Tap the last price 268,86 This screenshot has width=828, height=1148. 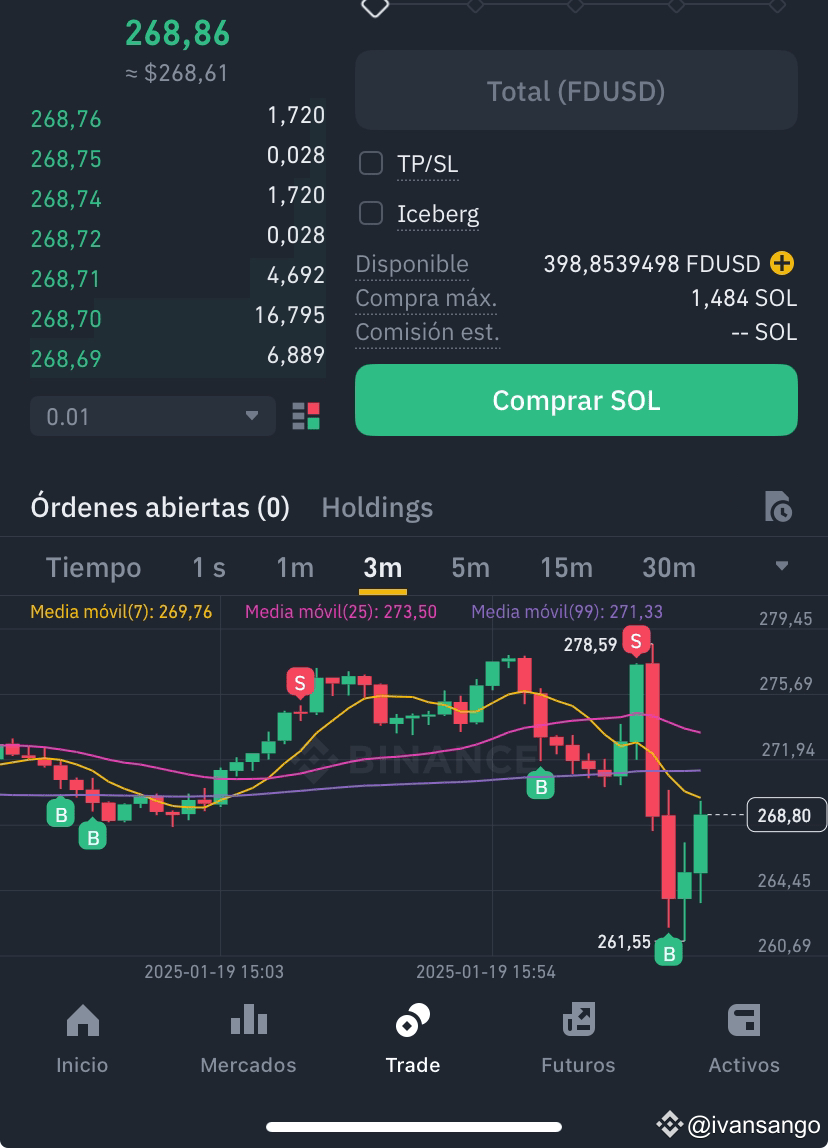(178, 34)
